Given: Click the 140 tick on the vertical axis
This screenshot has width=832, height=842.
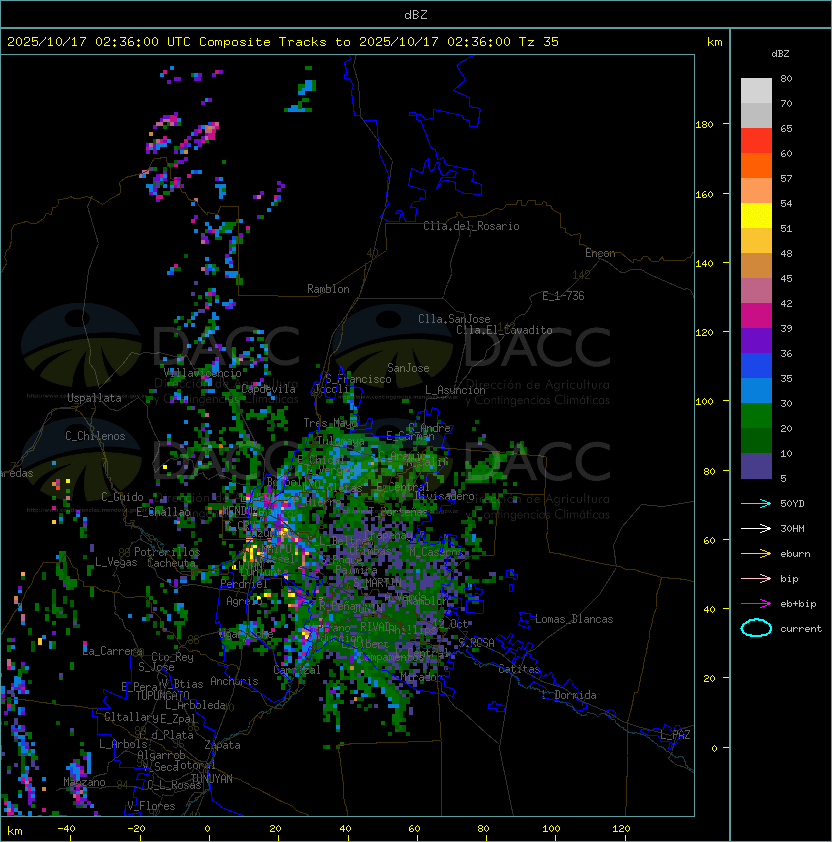Looking at the screenshot, I should click(704, 263).
